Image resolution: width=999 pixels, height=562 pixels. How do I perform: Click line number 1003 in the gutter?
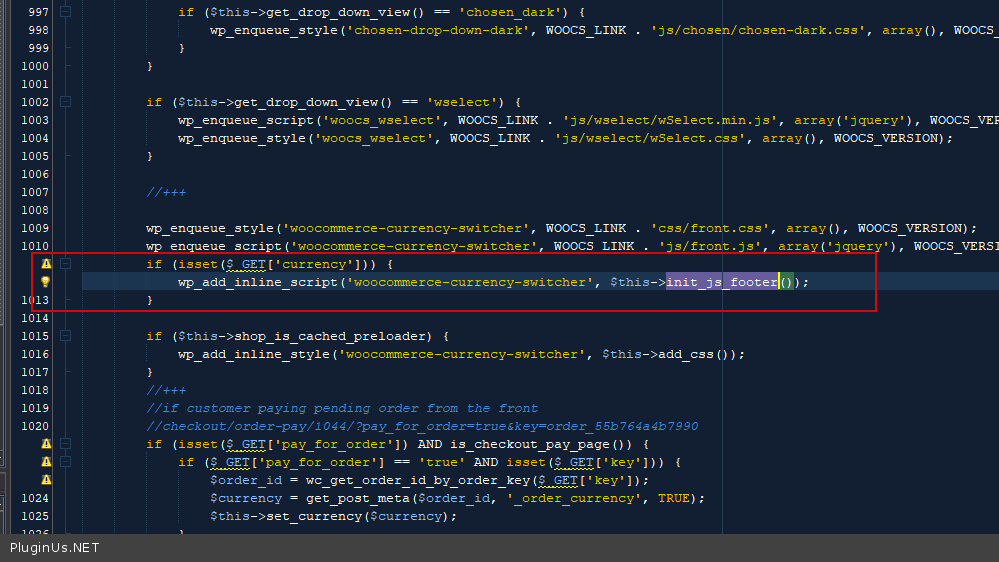click(x=34, y=120)
